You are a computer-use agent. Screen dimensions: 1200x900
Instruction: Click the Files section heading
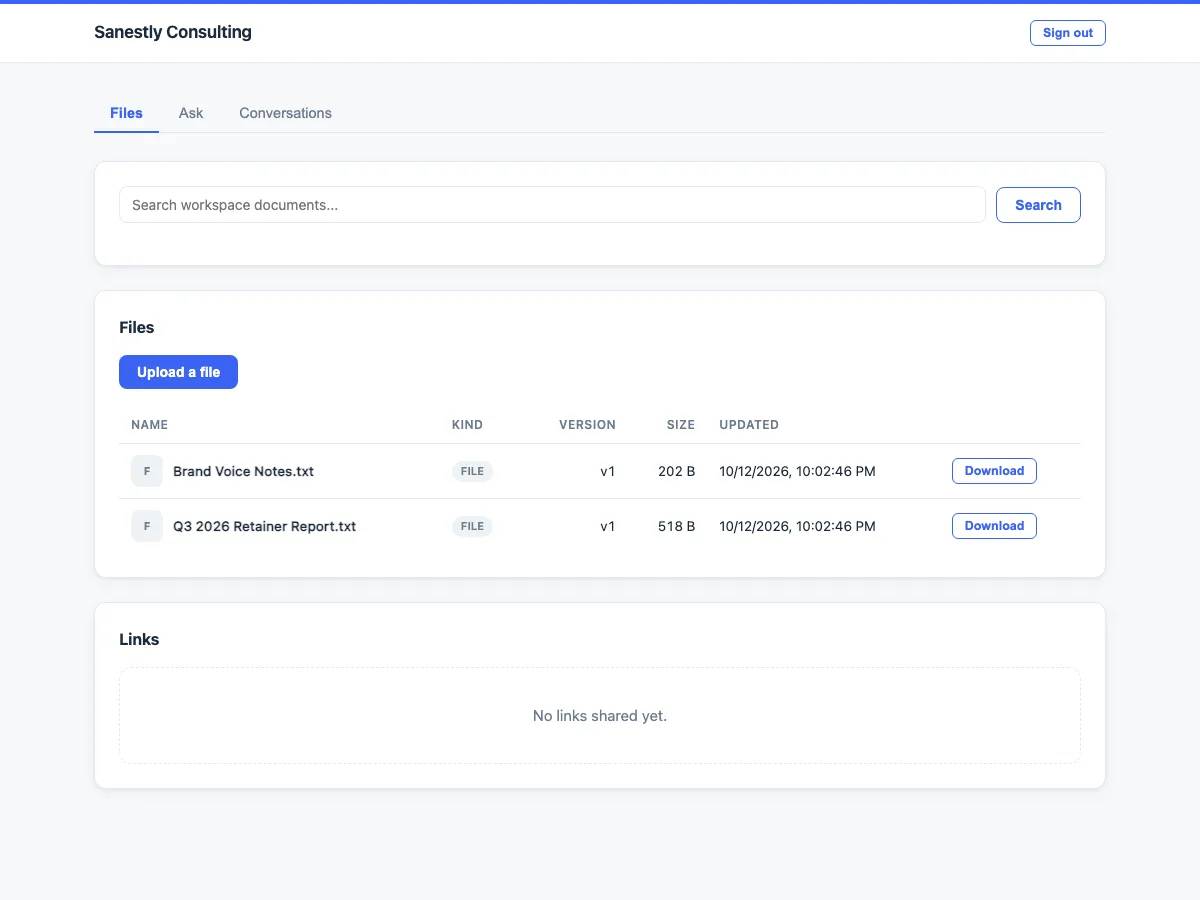coord(137,327)
